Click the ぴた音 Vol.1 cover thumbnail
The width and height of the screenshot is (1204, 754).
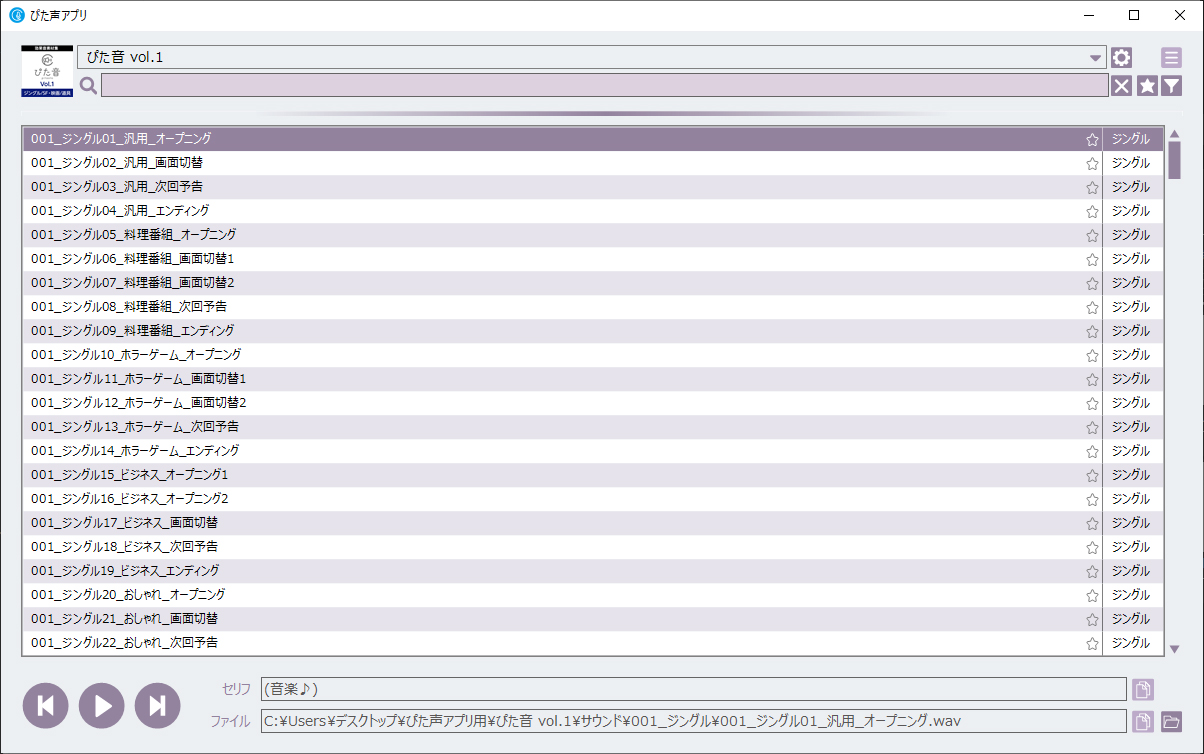pos(47,71)
